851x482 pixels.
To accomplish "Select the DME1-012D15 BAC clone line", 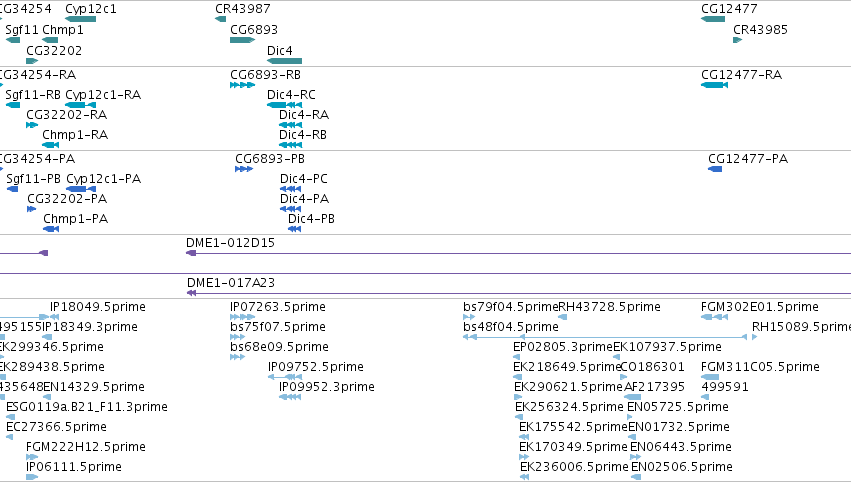I will click(518, 253).
